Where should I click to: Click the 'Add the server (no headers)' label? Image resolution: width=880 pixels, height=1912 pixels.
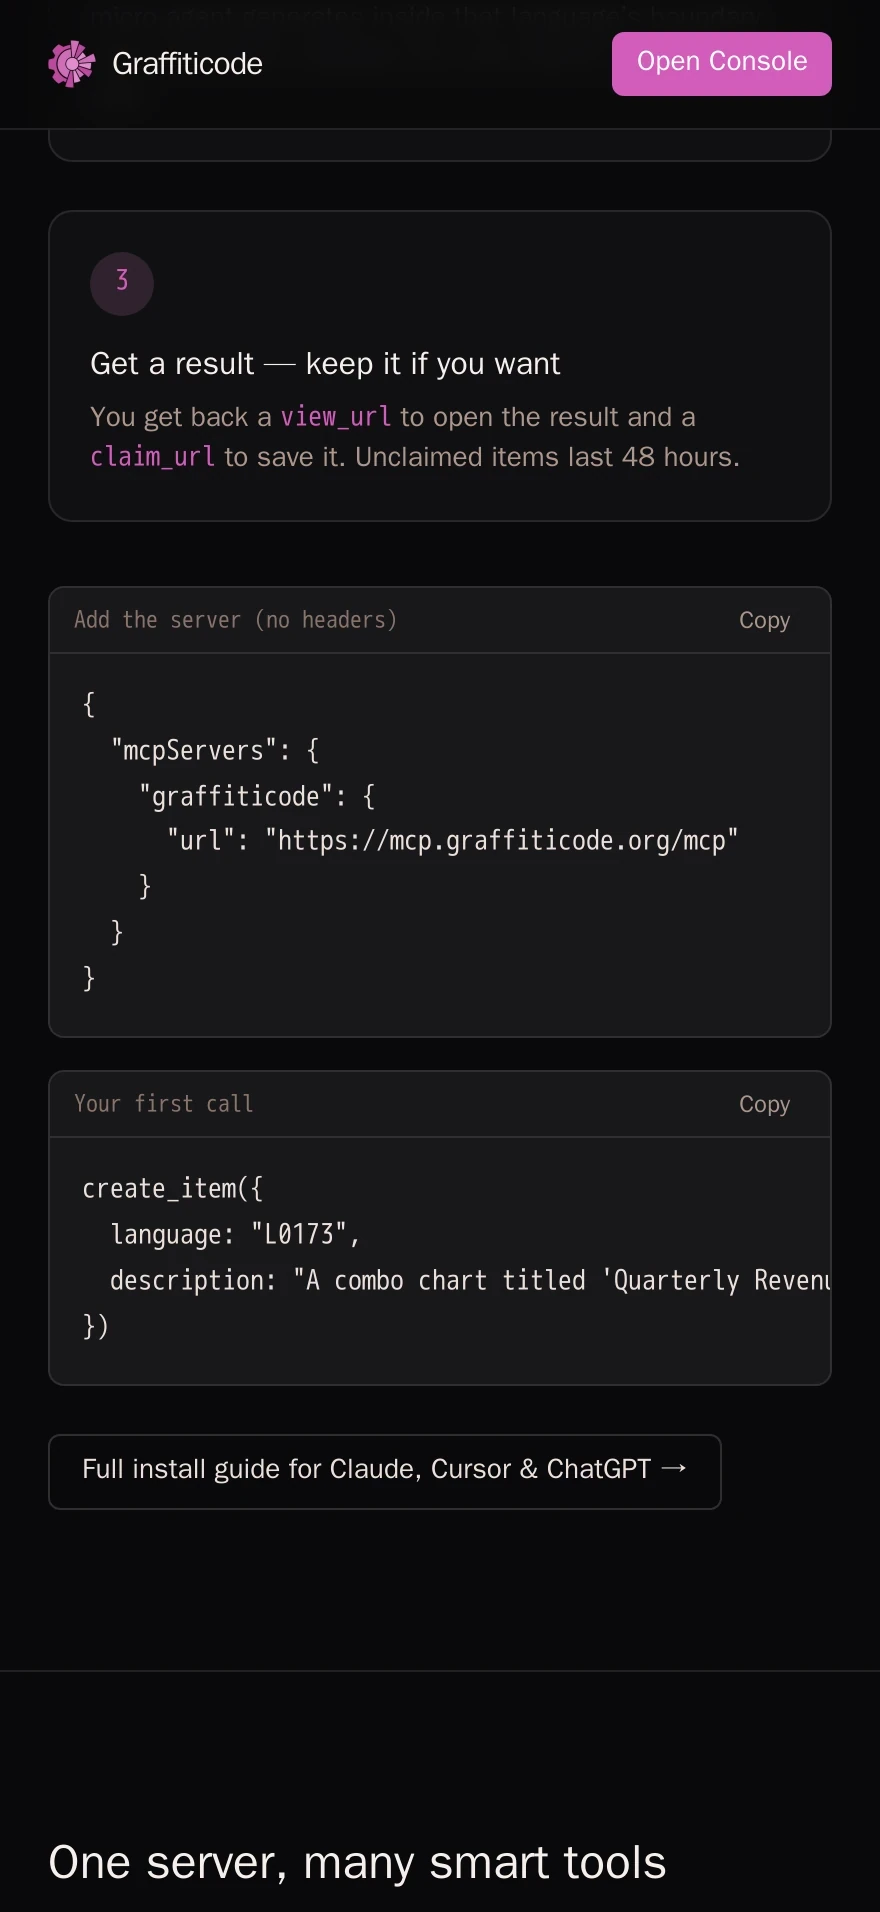coord(235,620)
